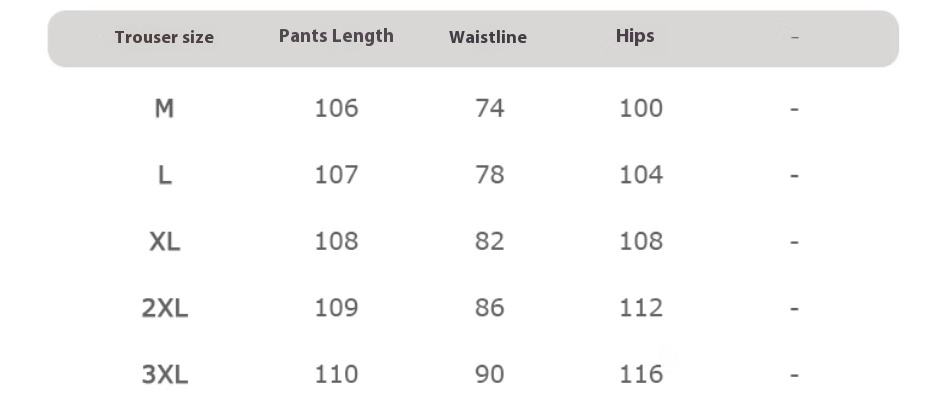The image size is (943, 413).
Task: Click the 3XL size row label
Action: (x=164, y=375)
